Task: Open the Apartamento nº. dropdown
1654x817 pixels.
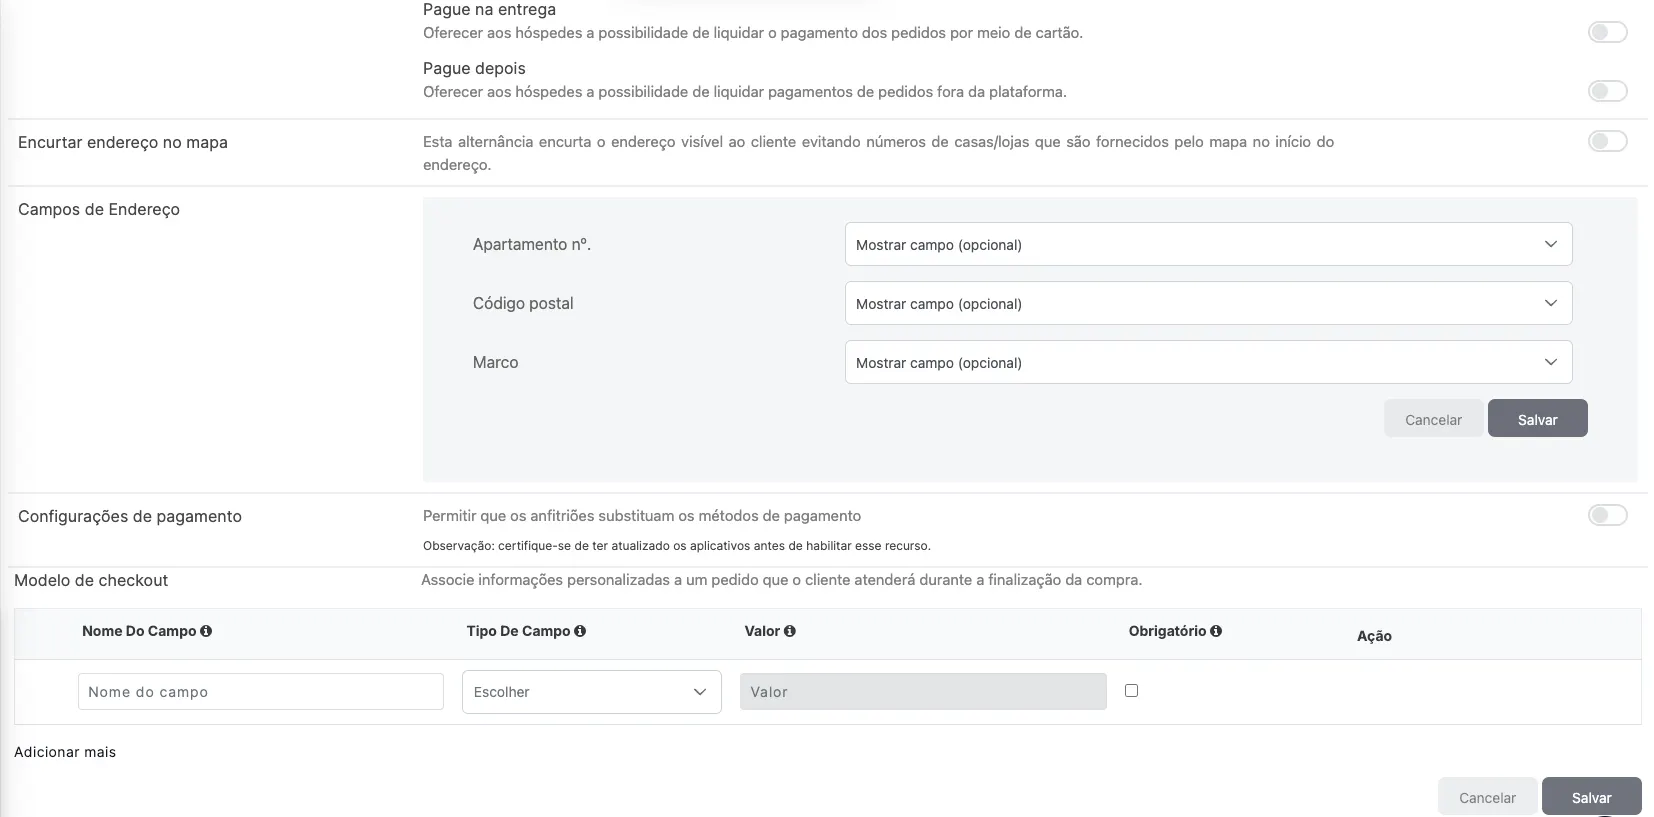Action: click(x=1208, y=244)
